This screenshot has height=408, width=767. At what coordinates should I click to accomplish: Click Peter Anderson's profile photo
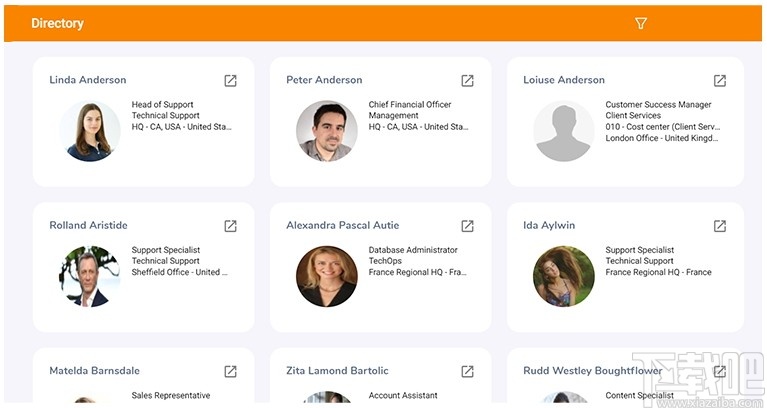(x=326, y=131)
